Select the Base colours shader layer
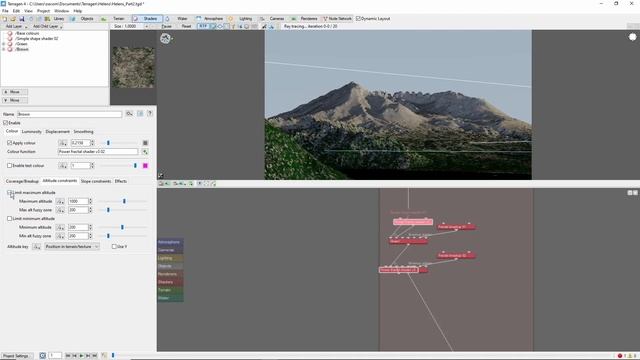The width and height of the screenshot is (640, 360). pyautogui.click(x=27, y=33)
